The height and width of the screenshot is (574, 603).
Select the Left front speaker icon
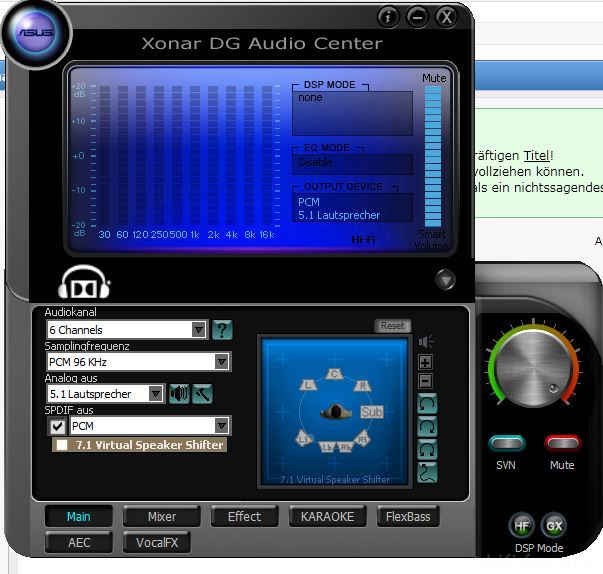point(308,384)
